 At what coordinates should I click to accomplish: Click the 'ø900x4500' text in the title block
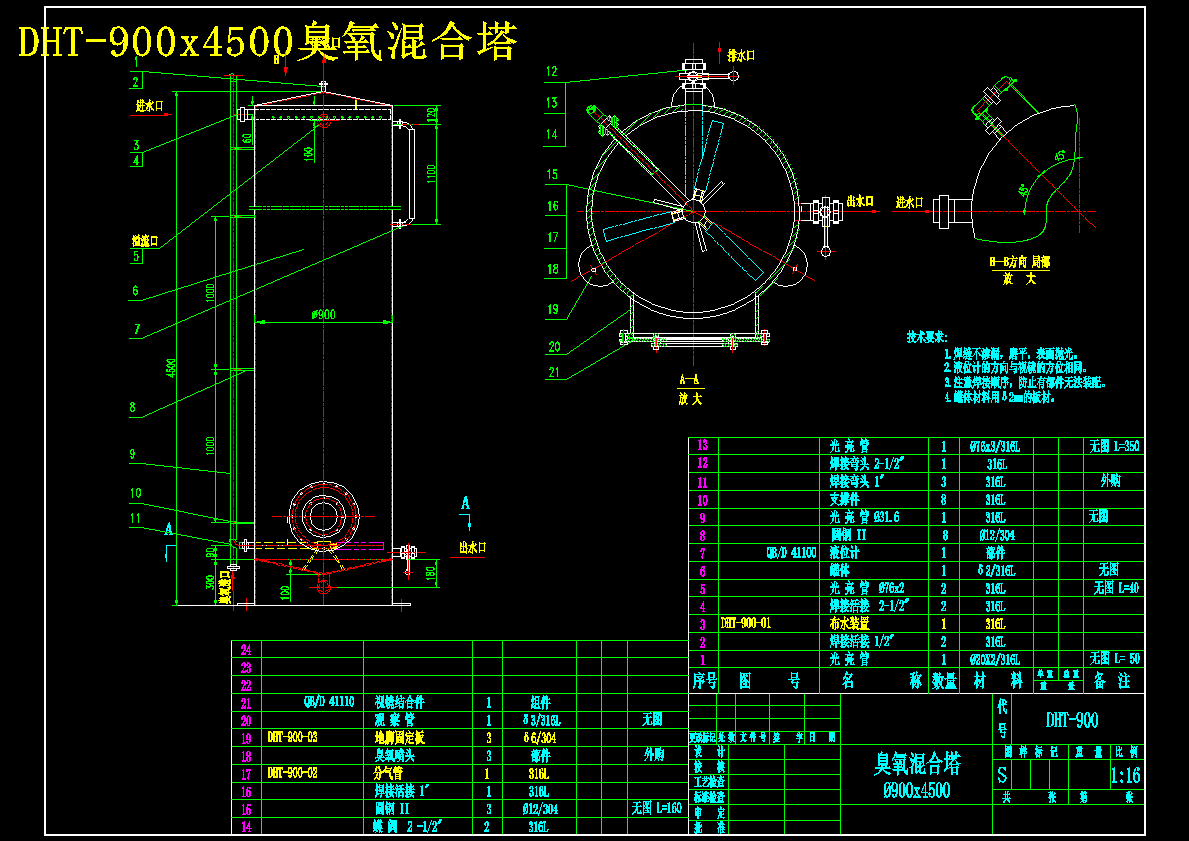tap(916, 790)
